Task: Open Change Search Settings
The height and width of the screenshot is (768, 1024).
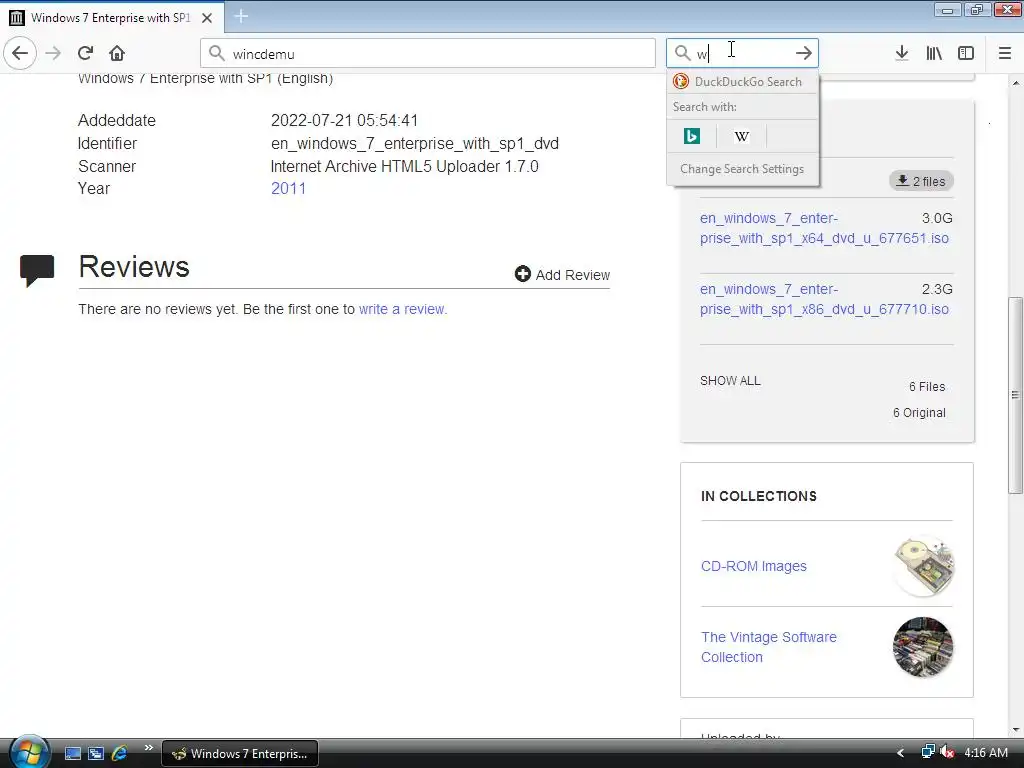Action: (x=742, y=168)
